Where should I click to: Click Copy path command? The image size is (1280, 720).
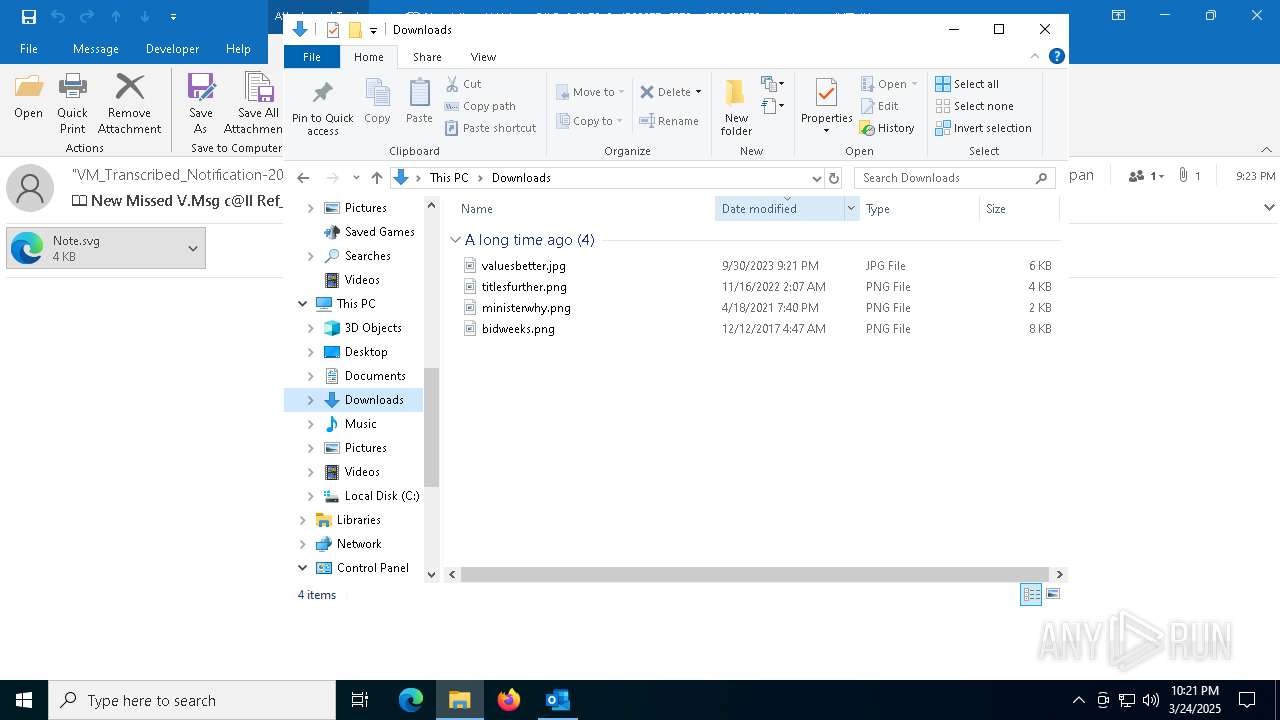coord(480,106)
